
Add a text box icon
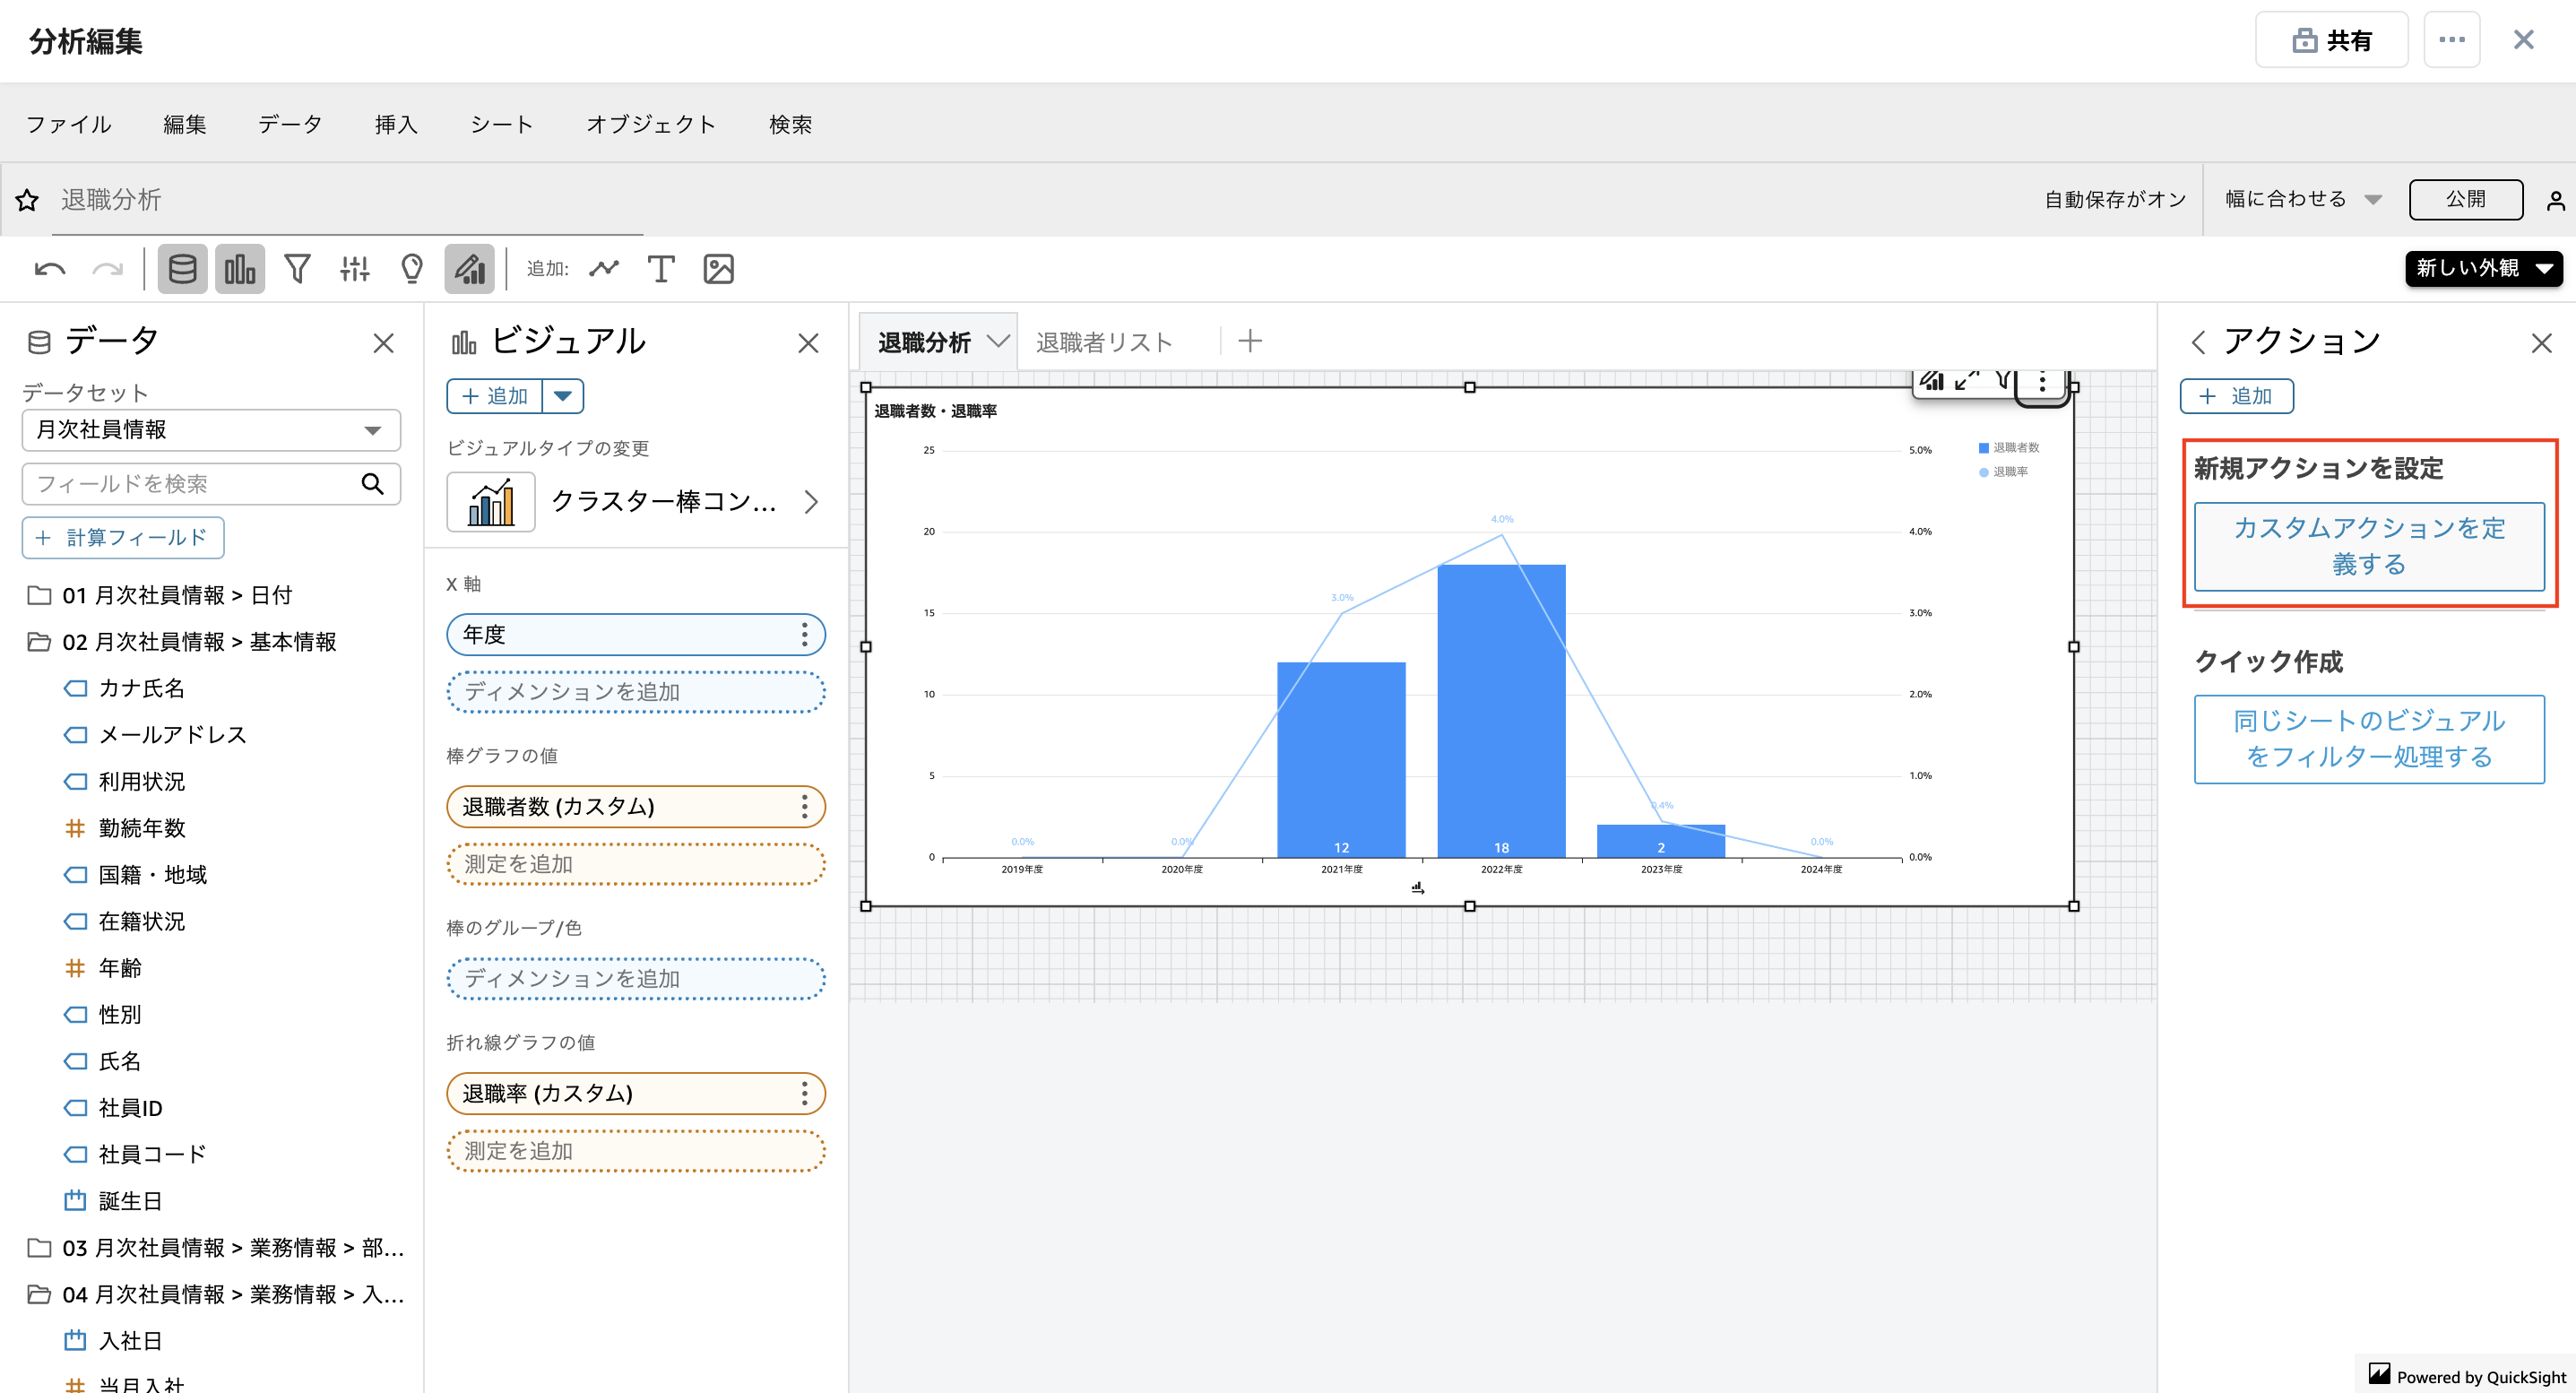point(661,269)
